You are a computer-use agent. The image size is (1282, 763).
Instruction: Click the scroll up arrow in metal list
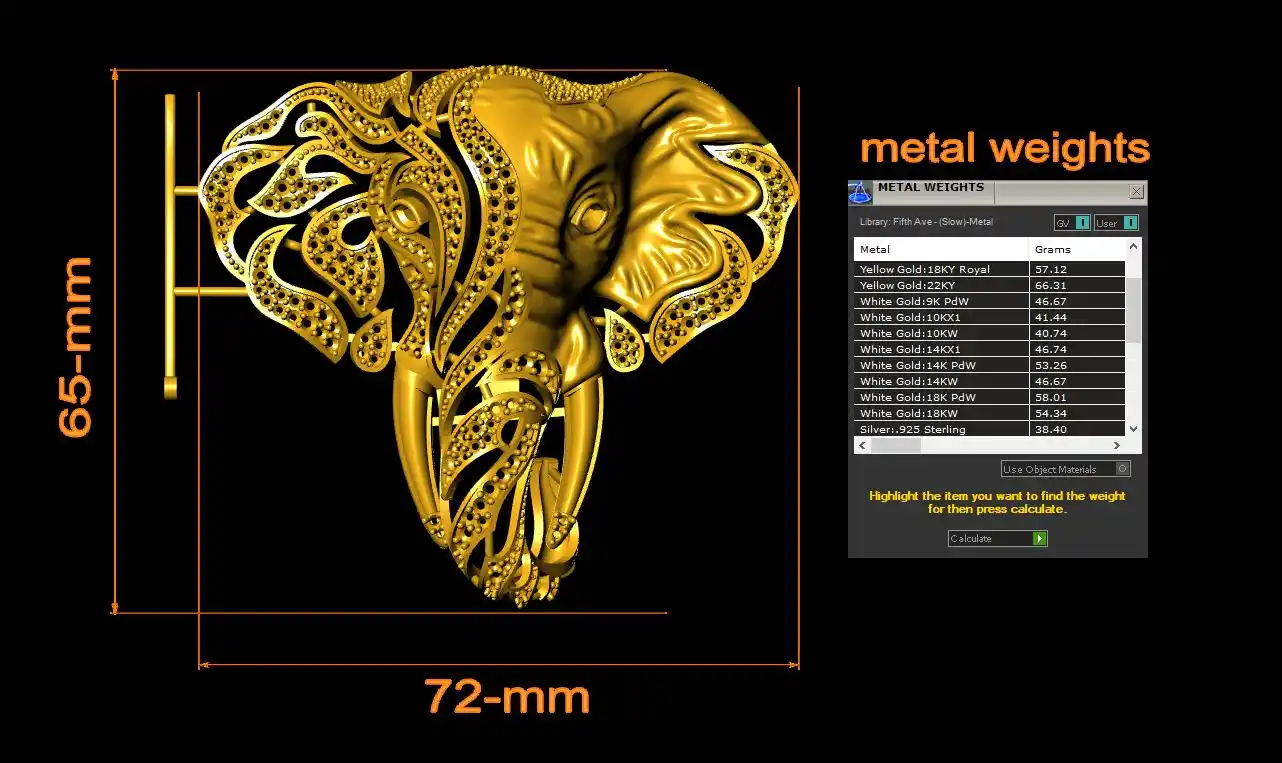click(x=1133, y=247)
